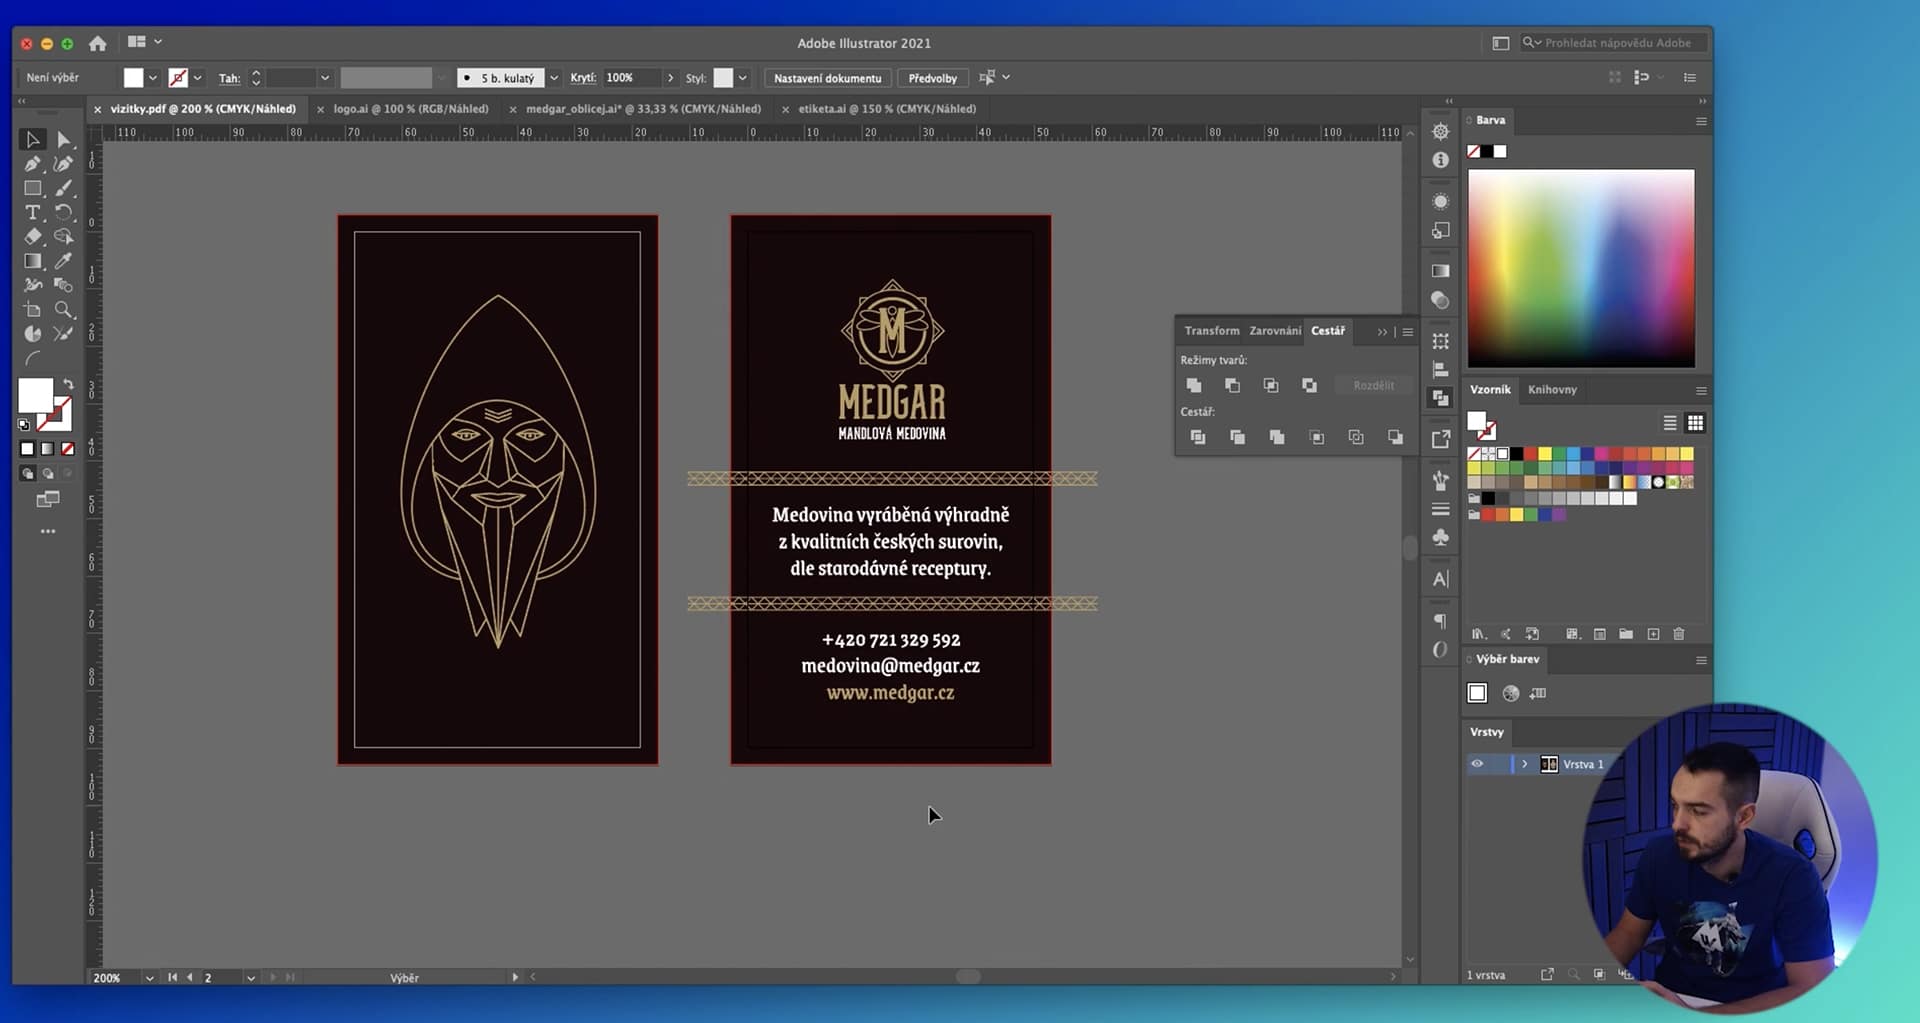
Task: Open the Knihovny tab
Action: pos(1552,390)
